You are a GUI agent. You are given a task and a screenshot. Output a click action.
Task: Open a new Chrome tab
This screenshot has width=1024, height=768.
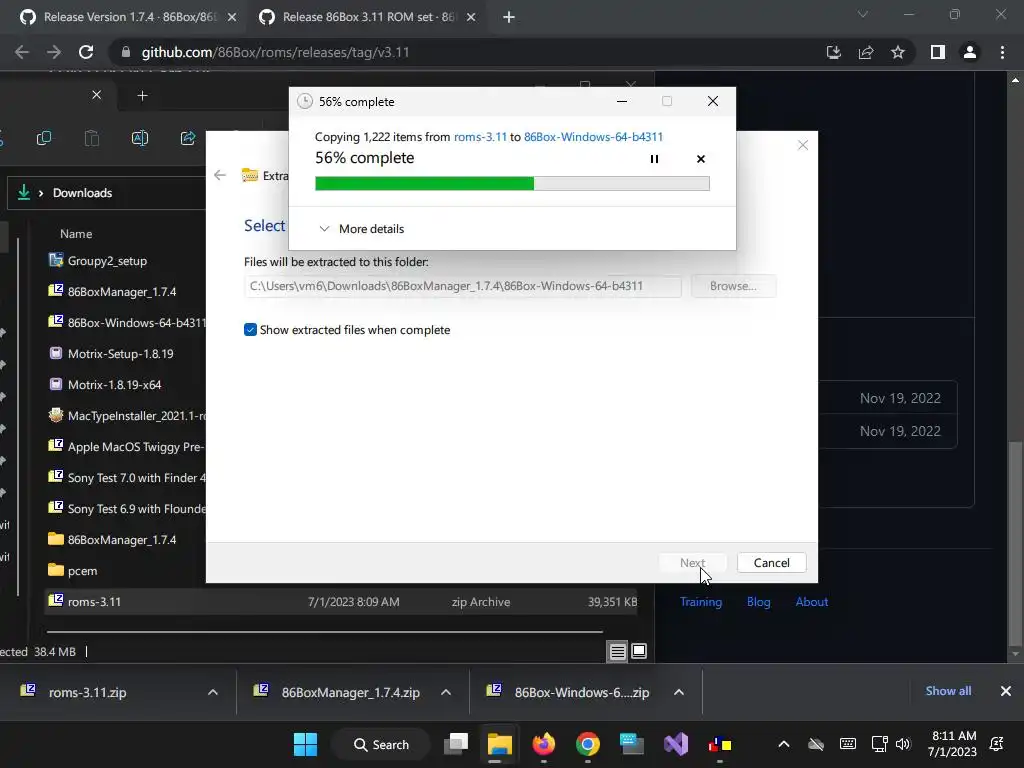coord(509,17)
